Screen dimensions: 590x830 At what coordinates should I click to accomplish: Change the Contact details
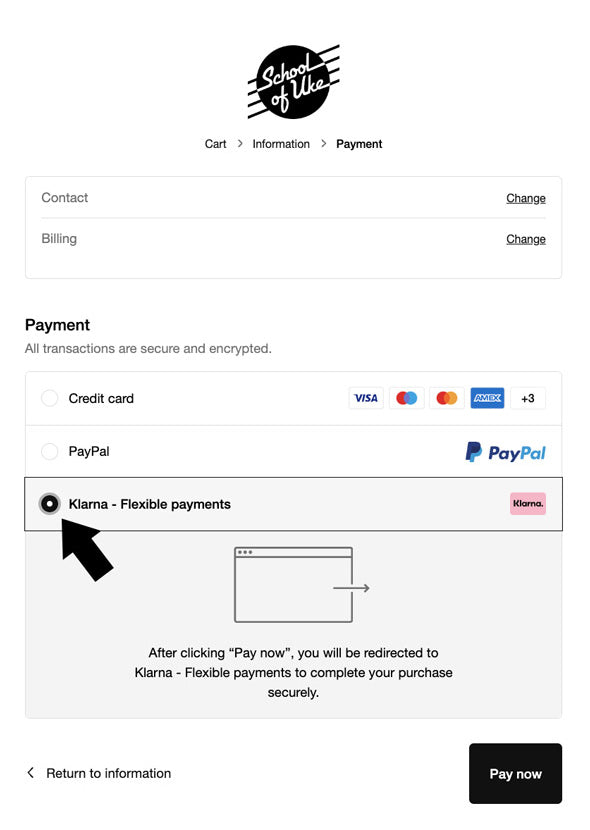525,199
